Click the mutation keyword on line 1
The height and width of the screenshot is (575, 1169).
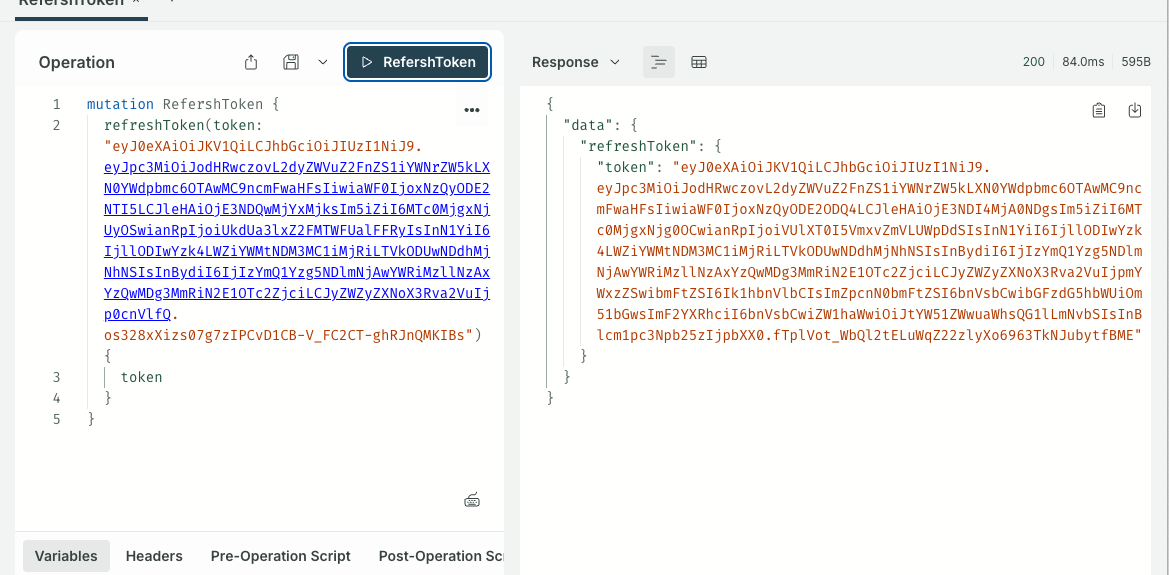pos(120,104)
